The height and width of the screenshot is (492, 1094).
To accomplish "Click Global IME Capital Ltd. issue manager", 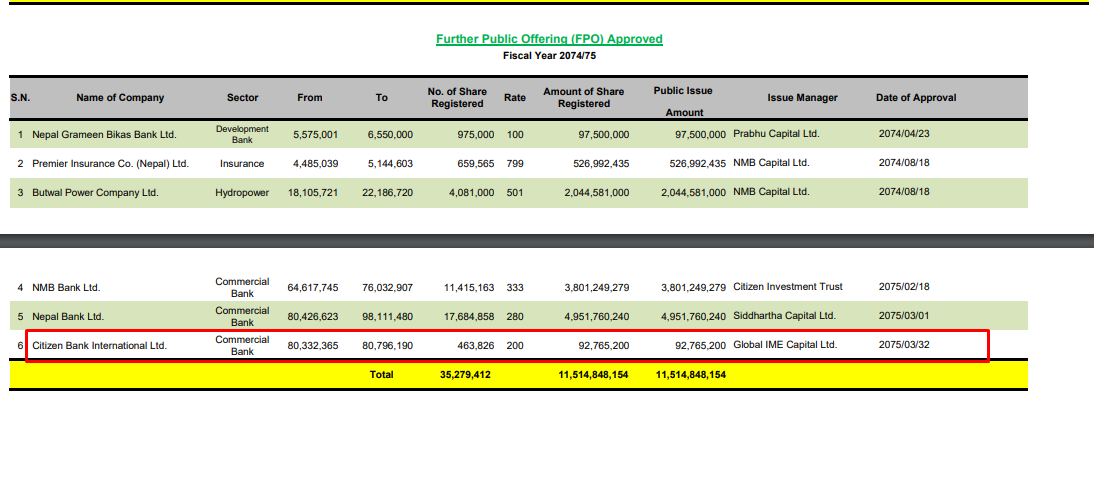I will coord(785,345).
